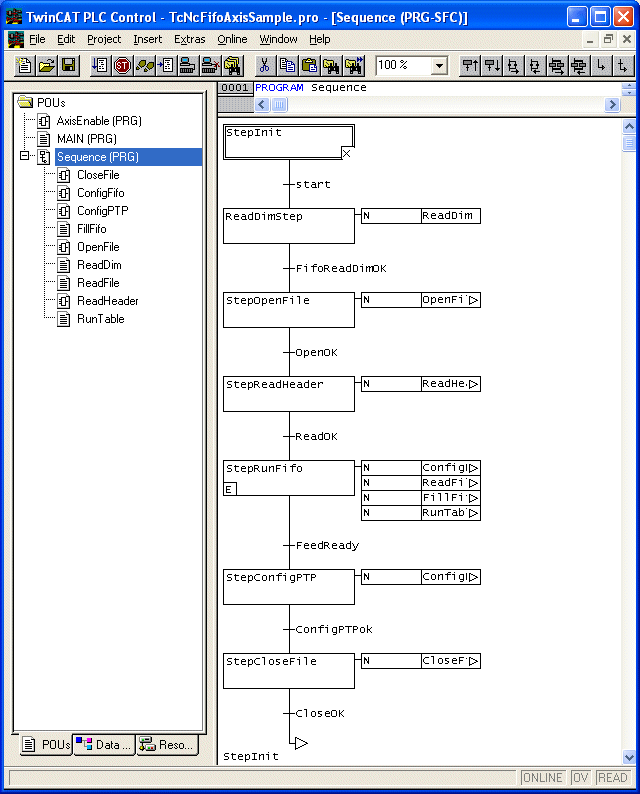Select the ReadDimStep step box

[289, 226]
